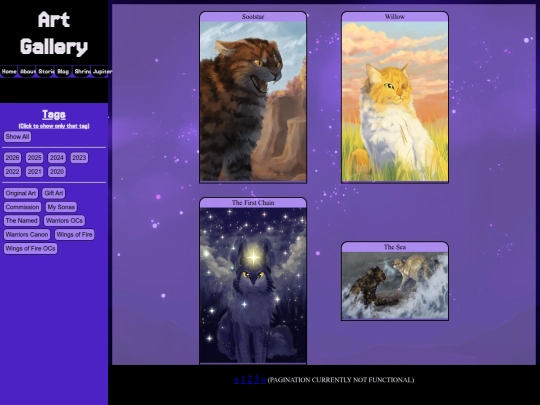Viewport: 540px width, 405px height.
Task: Open the Shrine nav item
Action: pyautogui.click(x=82, y=72)
